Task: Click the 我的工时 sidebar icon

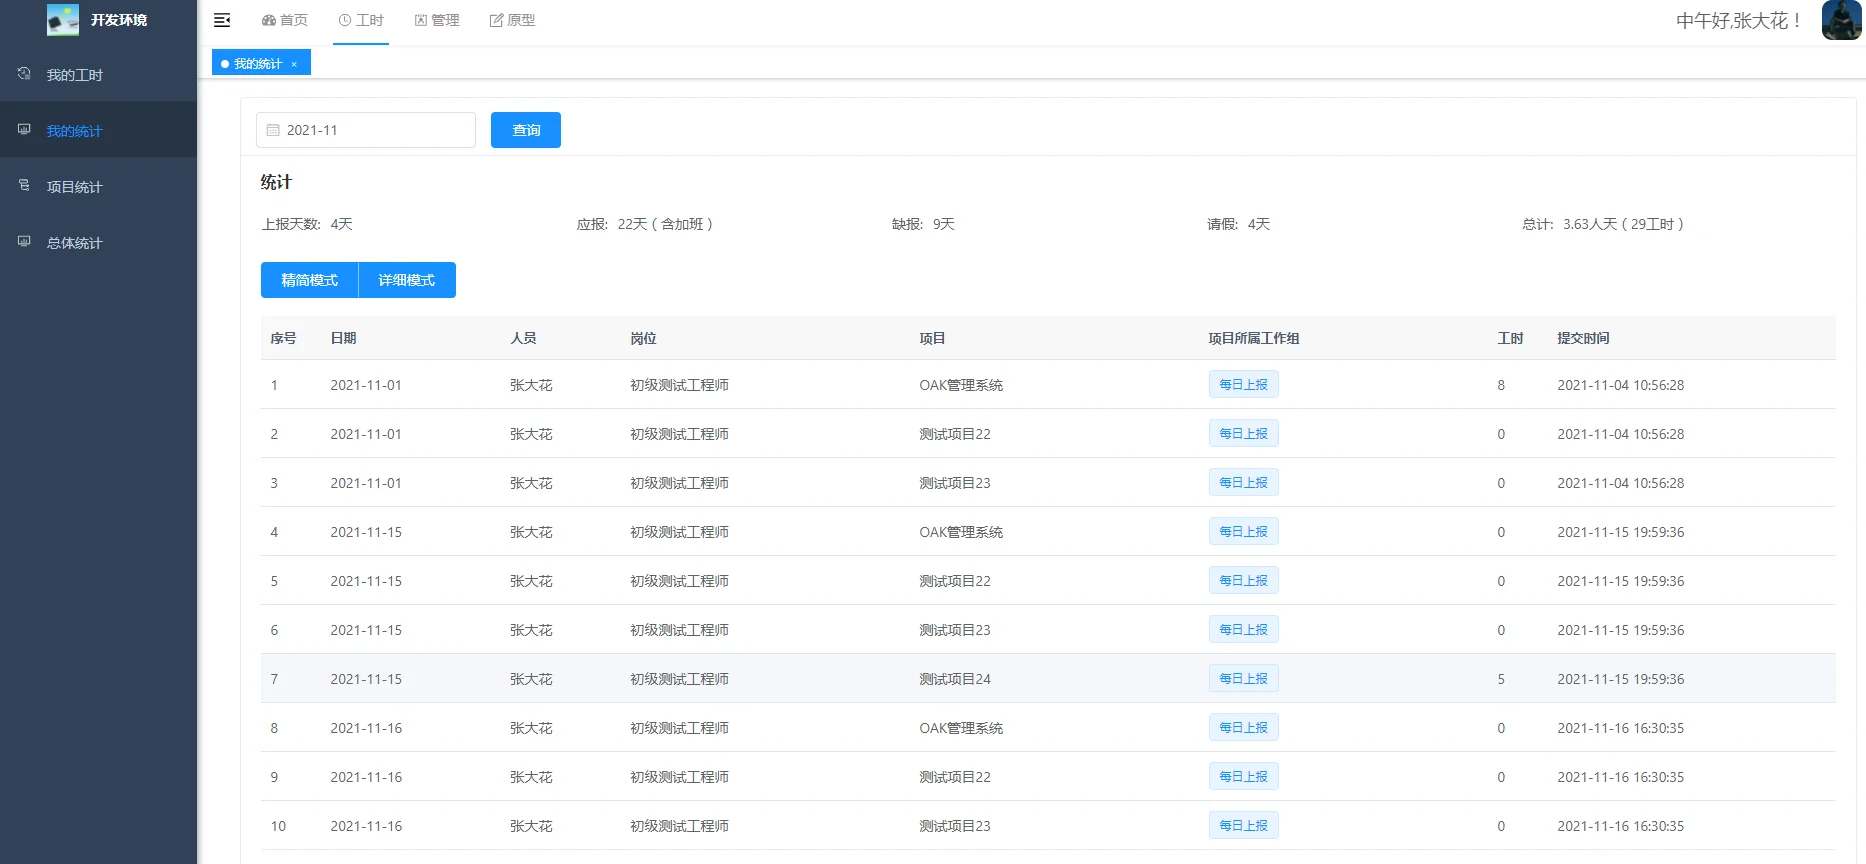Action: pyautogui.click(x=24, y=74)
